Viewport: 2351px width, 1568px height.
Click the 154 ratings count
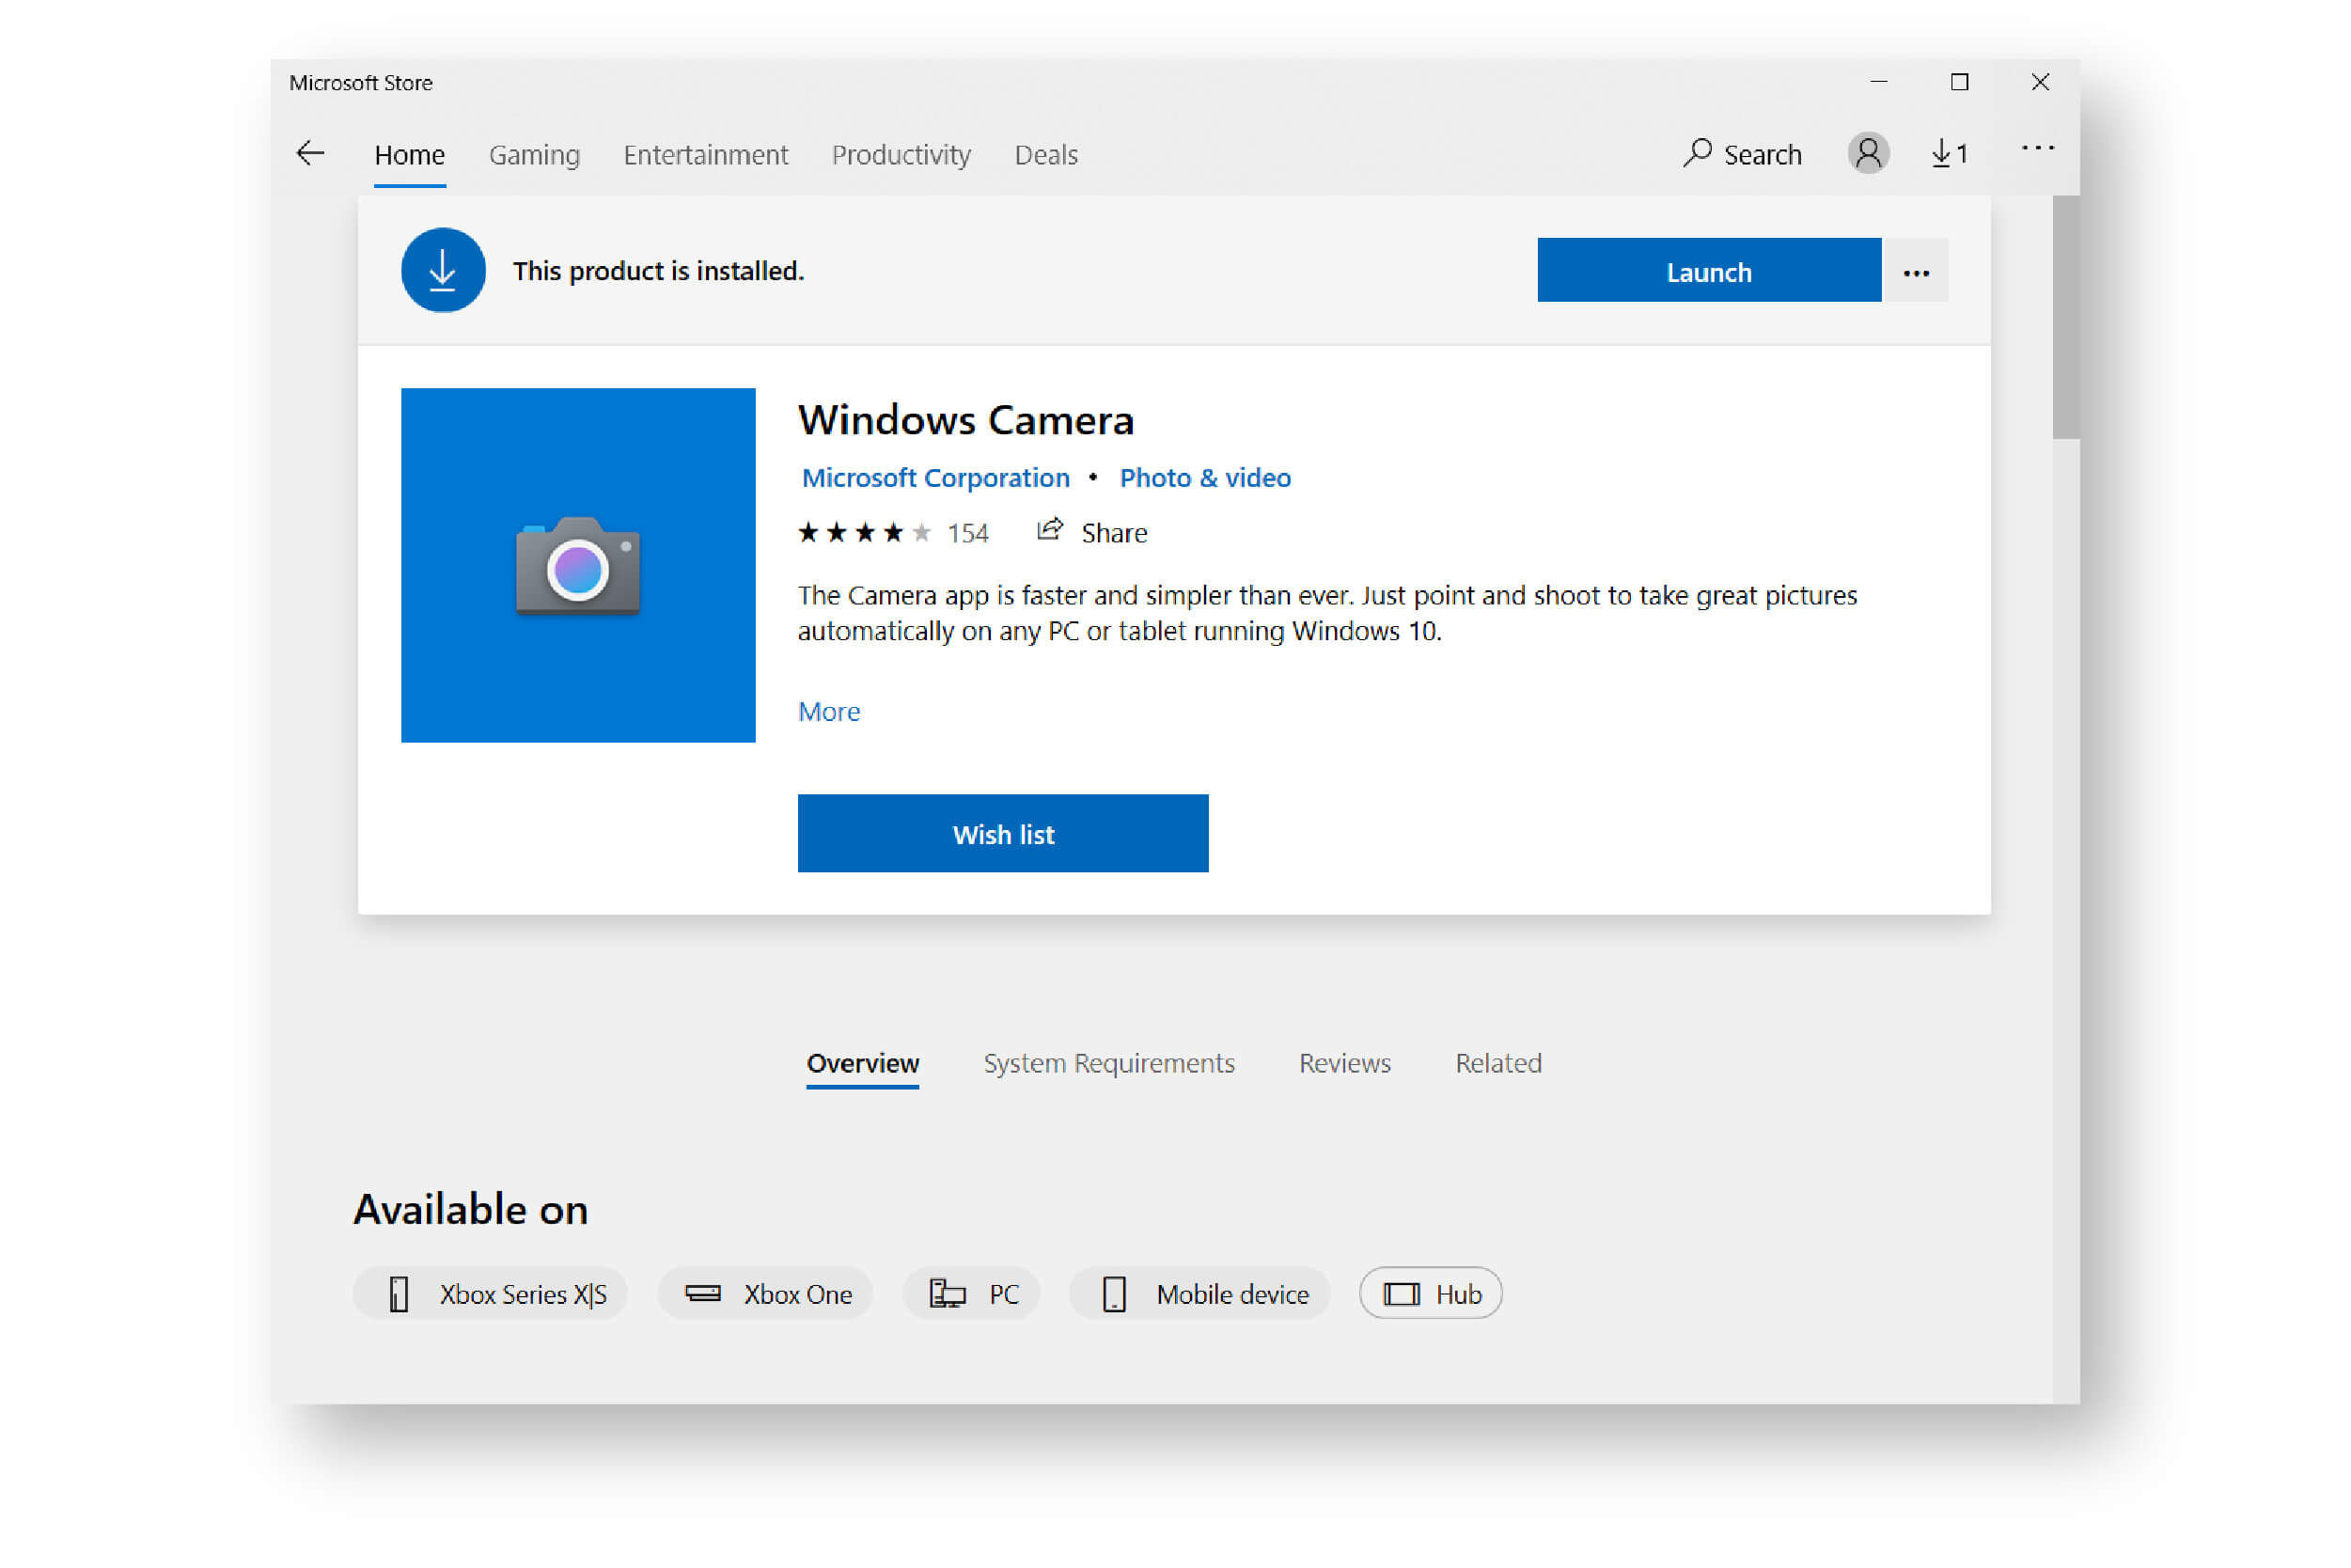point(968,534)
